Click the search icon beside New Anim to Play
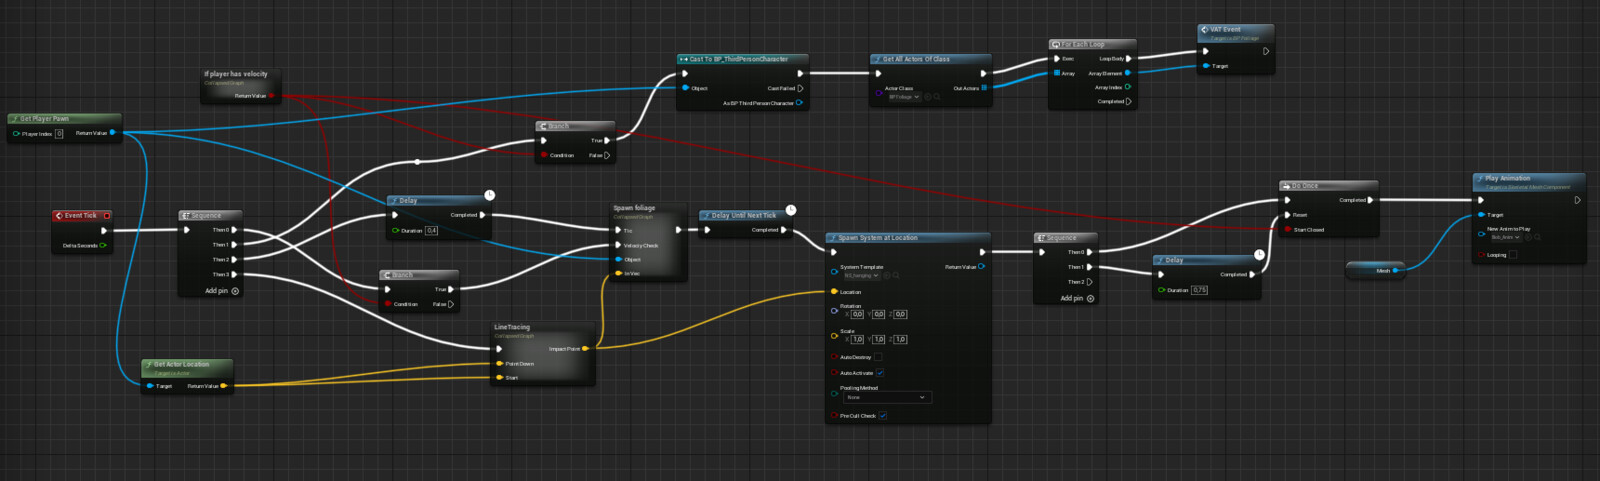 point(1537,237)
